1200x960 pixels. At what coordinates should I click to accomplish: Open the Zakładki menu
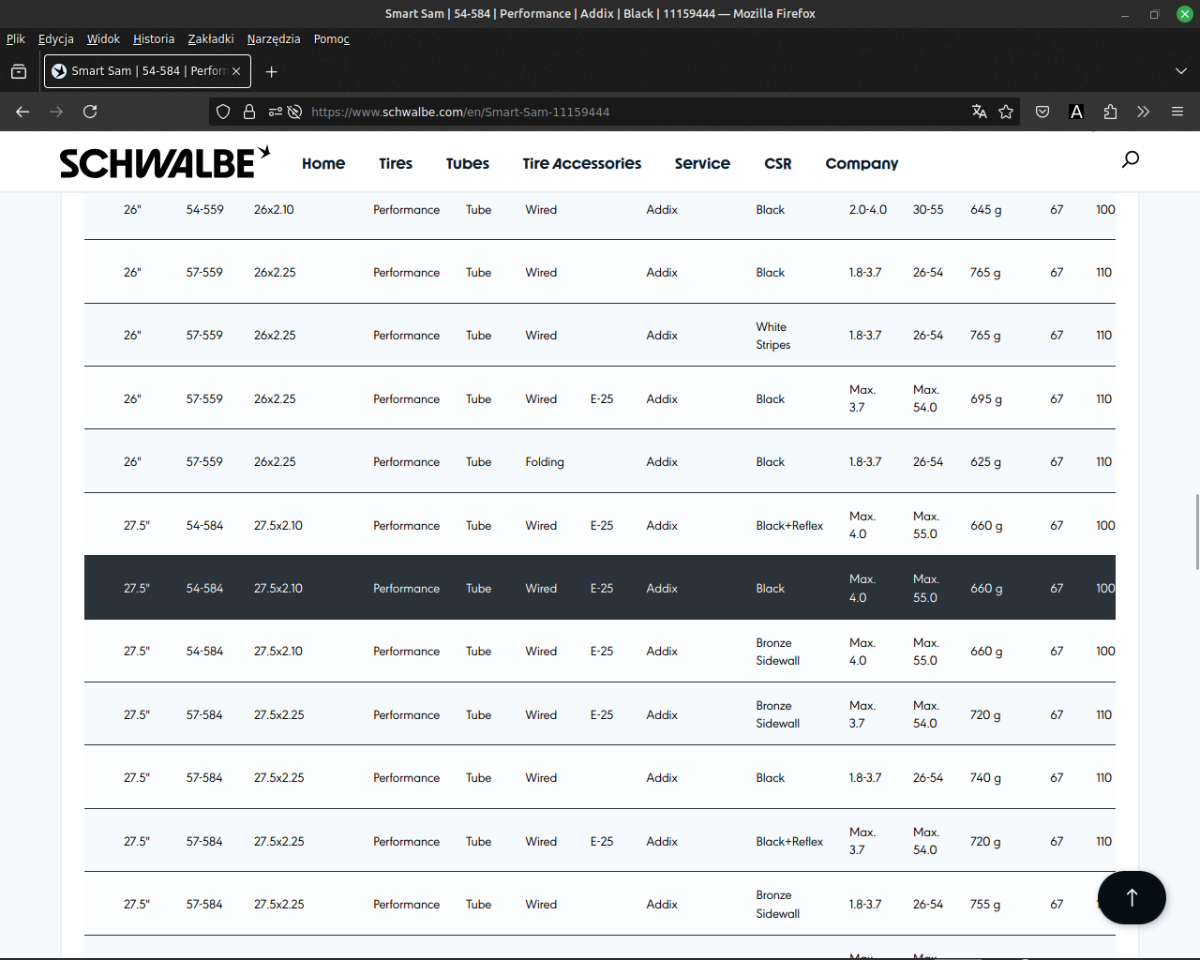(x=210, y=39)
